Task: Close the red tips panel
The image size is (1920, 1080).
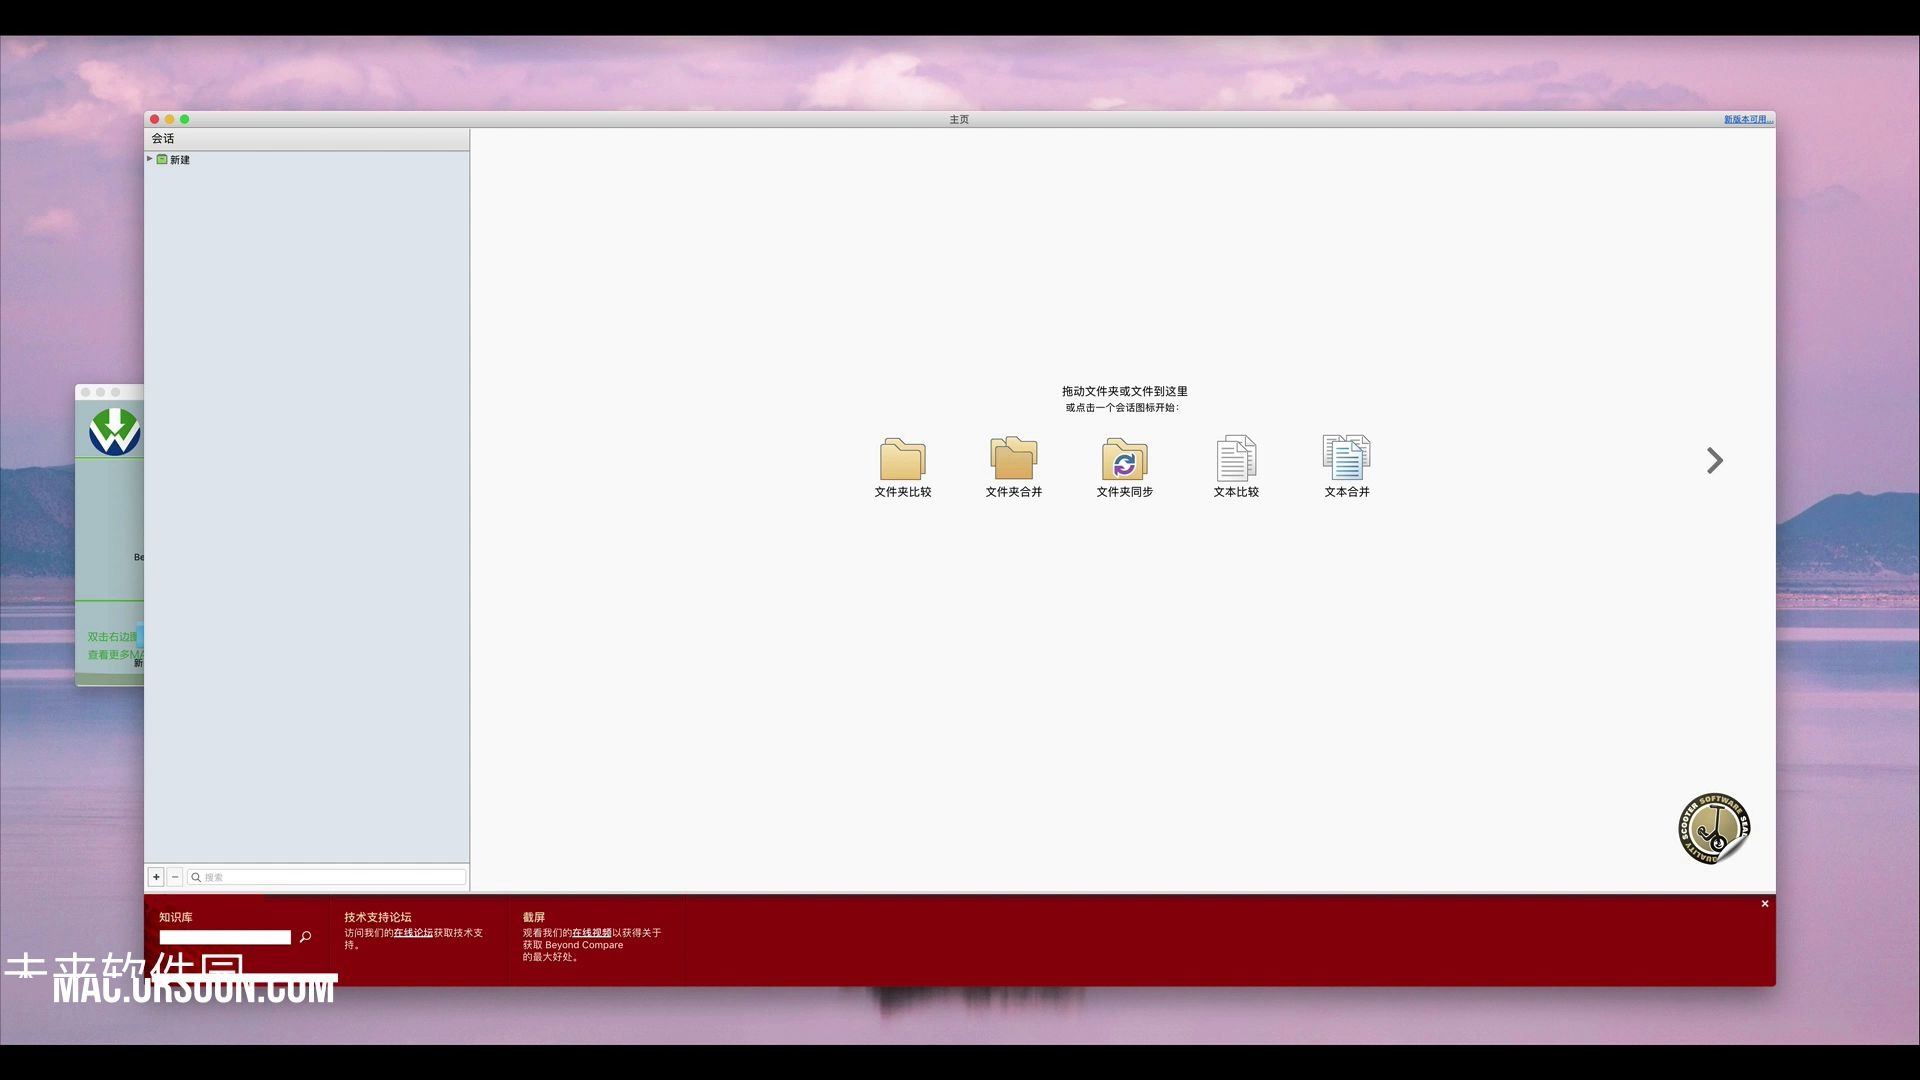Action: coord(1765,904)
